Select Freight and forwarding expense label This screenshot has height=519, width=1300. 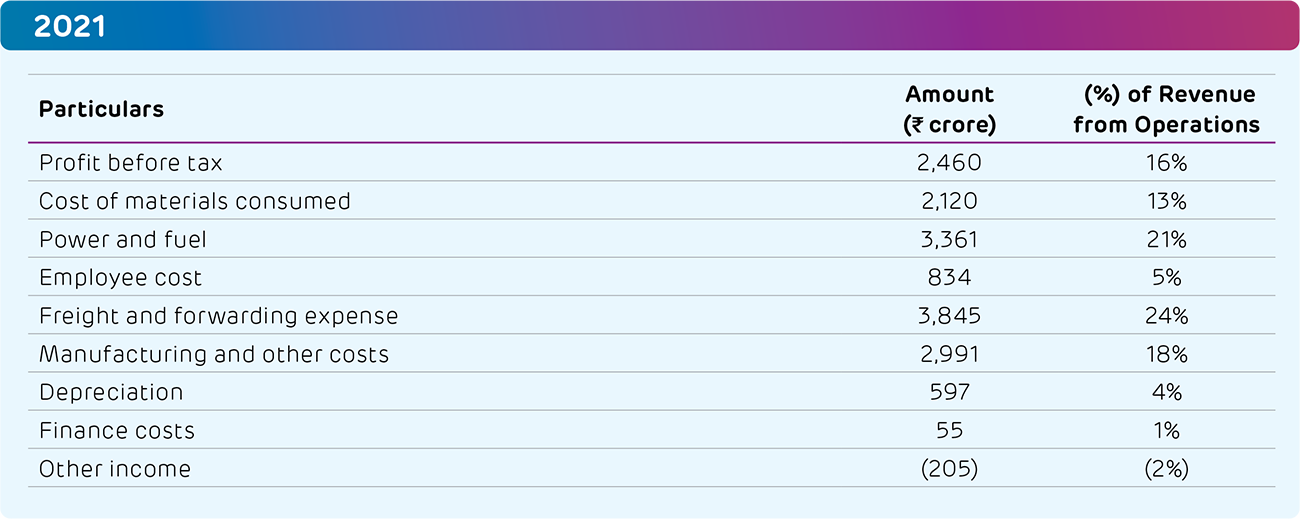pos(218,316)
